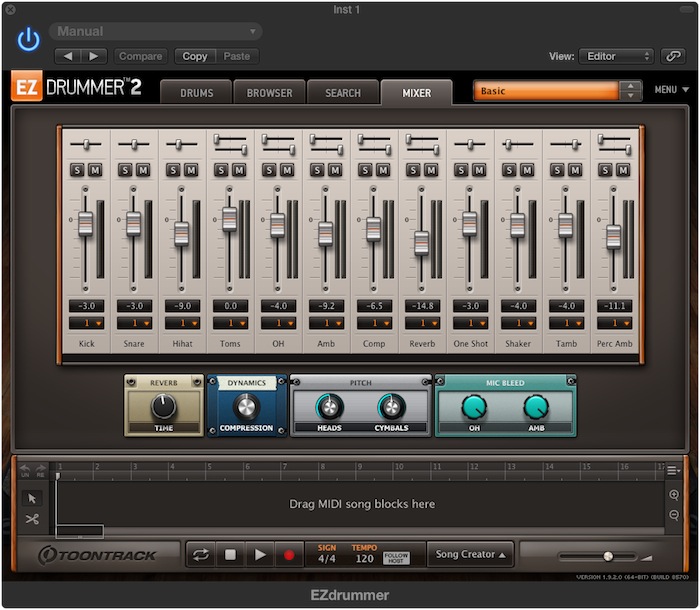This screenshot has width=700, height=610.
Task: Click bar 5 on timeline ruler
Action: tap(209, 467)
